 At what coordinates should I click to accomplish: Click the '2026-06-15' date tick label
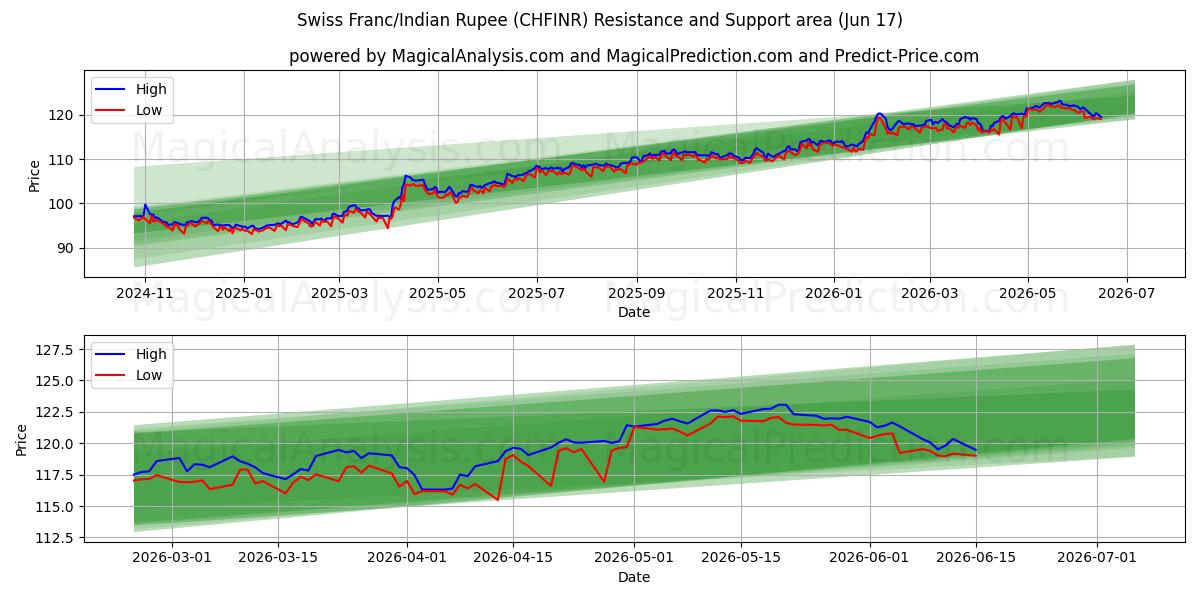[975, 559]
